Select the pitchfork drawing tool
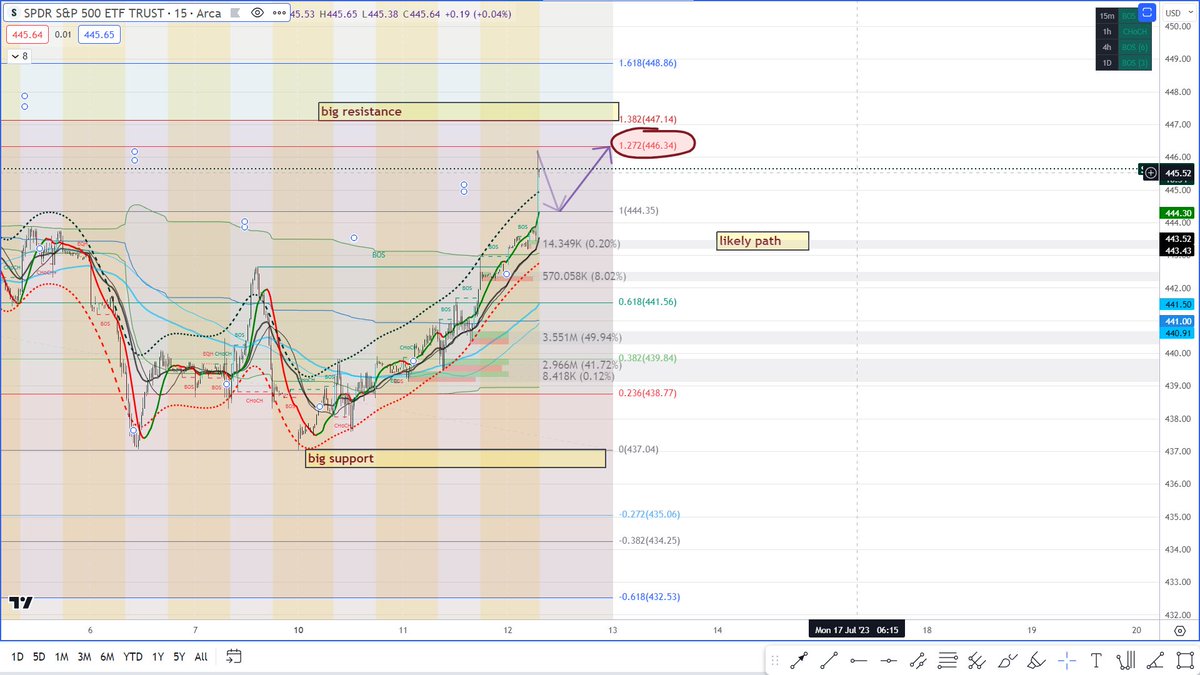This screenshot has width=1200, height=675. (x=978, y=660)
